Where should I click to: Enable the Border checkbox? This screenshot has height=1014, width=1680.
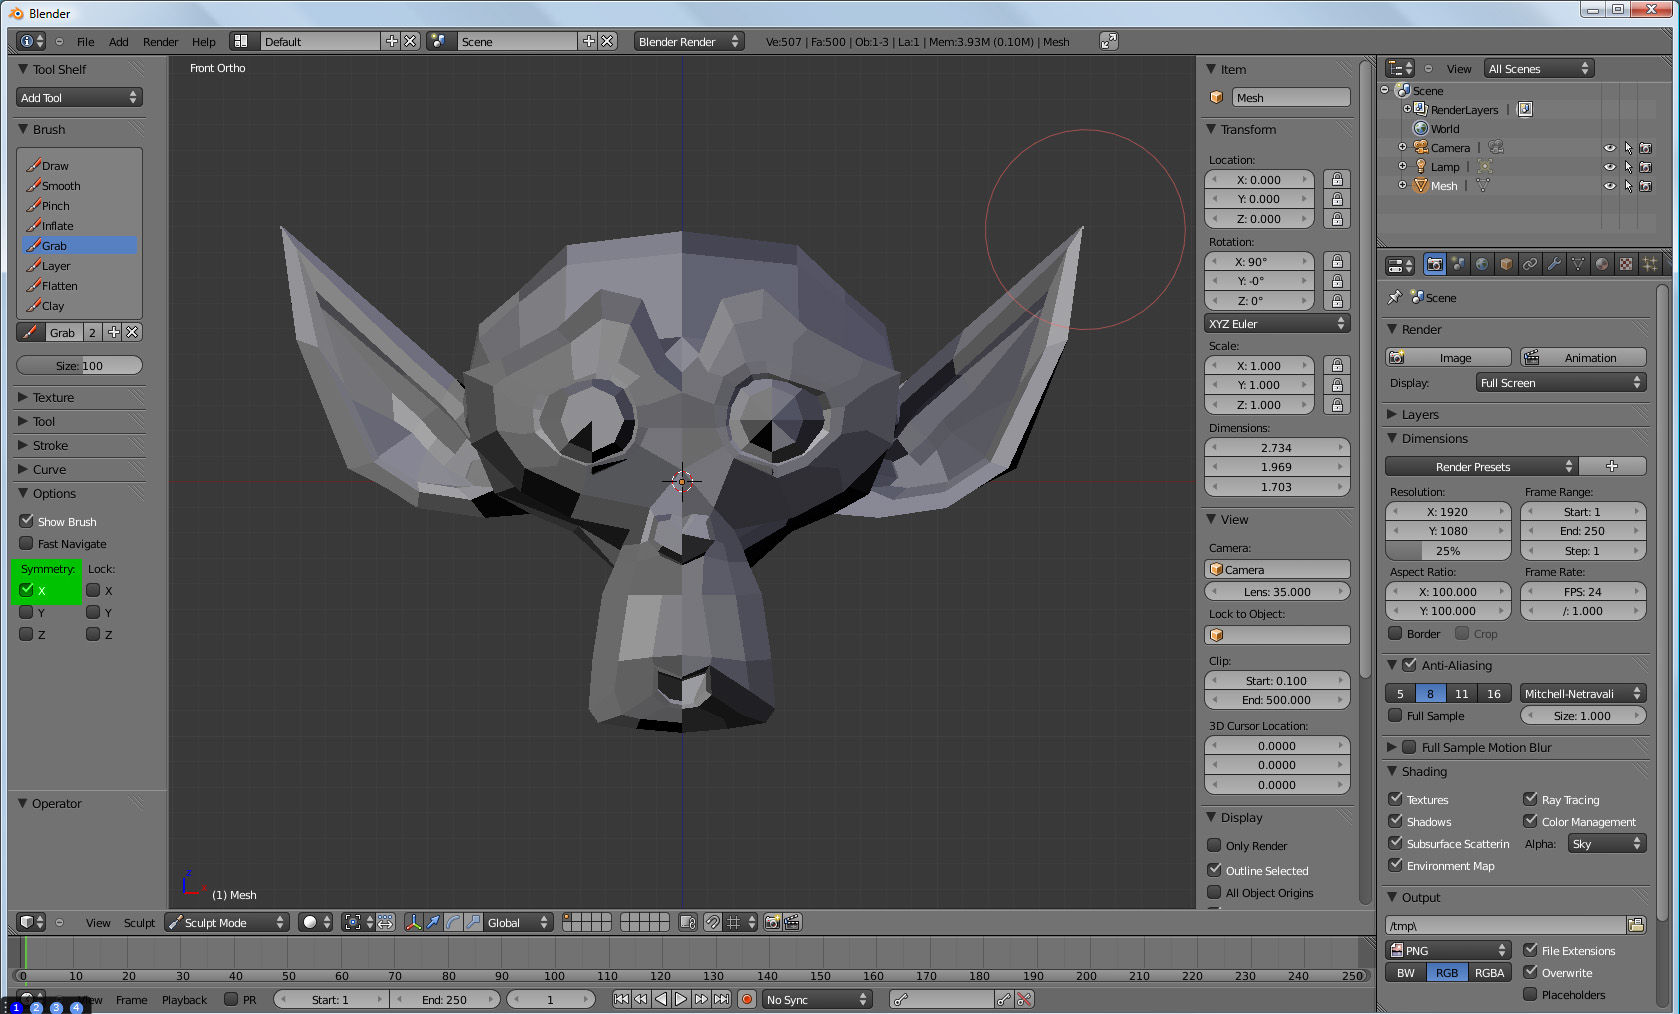pyautogui.click(x=1395, y=633)
